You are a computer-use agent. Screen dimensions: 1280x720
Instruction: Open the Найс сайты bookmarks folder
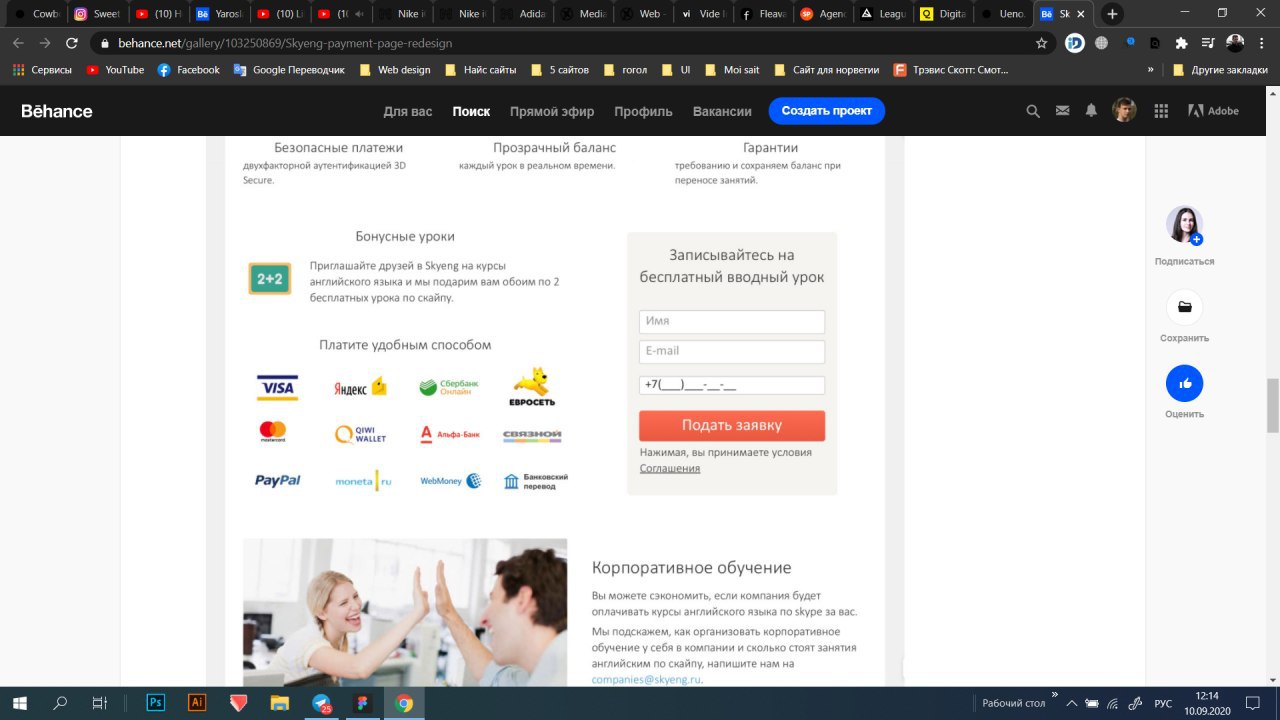tap(480, 70)
